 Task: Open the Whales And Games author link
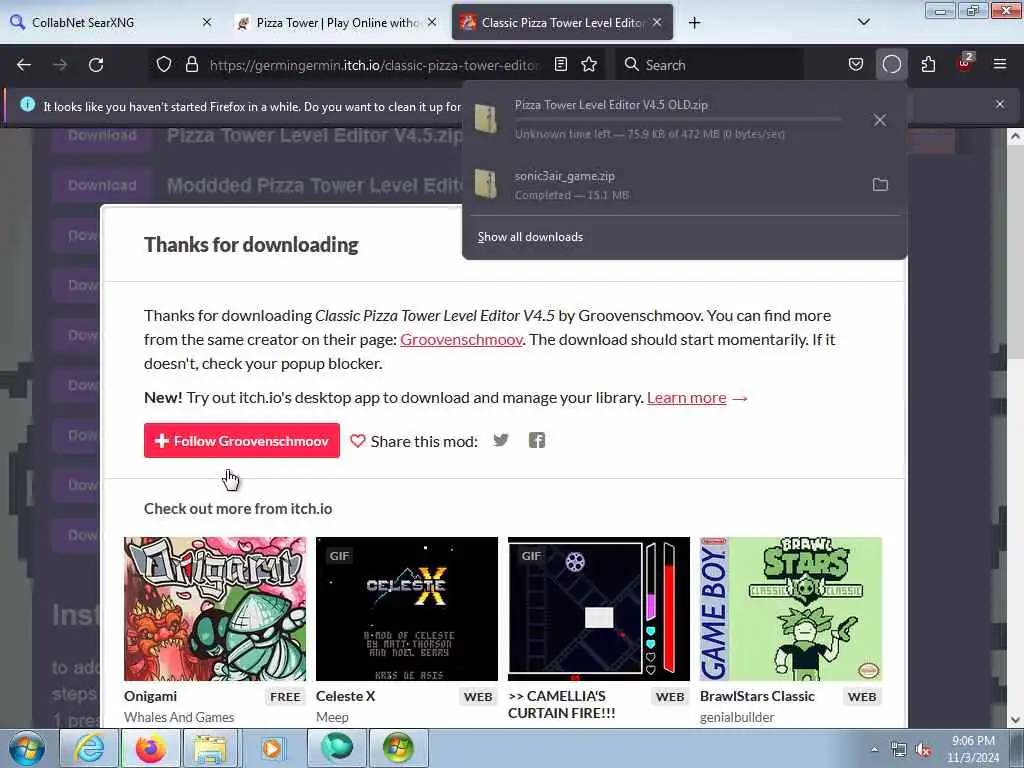(x=179, y=717)
